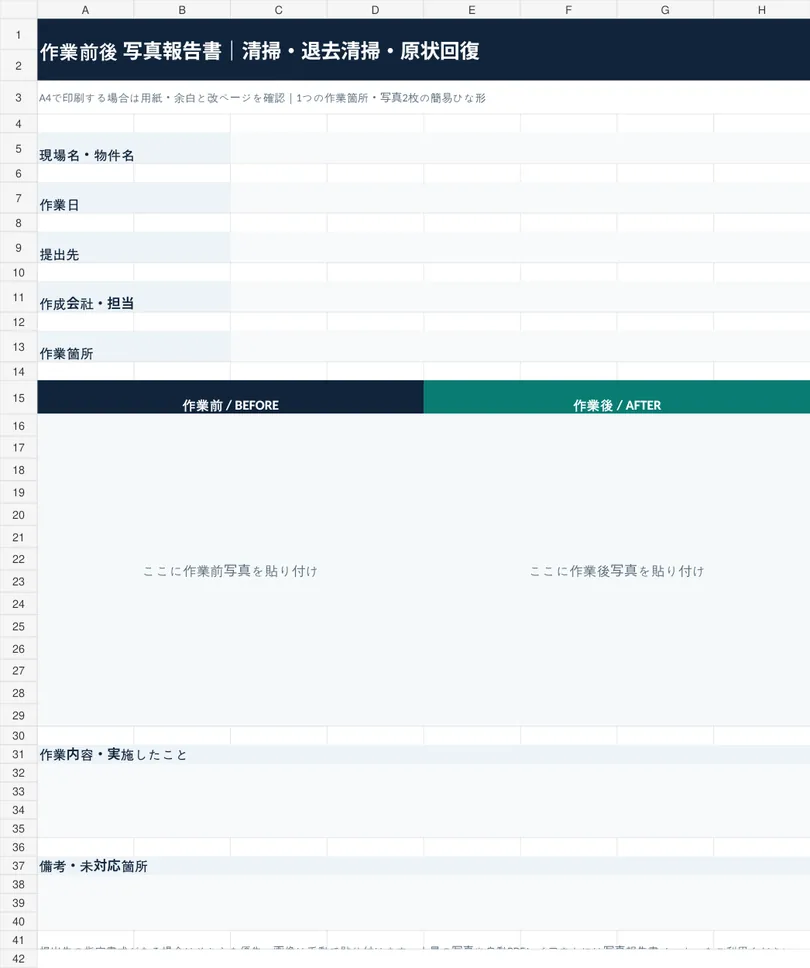Click the '作業日' label cell
810x968 pixels.
pos(134,198)
